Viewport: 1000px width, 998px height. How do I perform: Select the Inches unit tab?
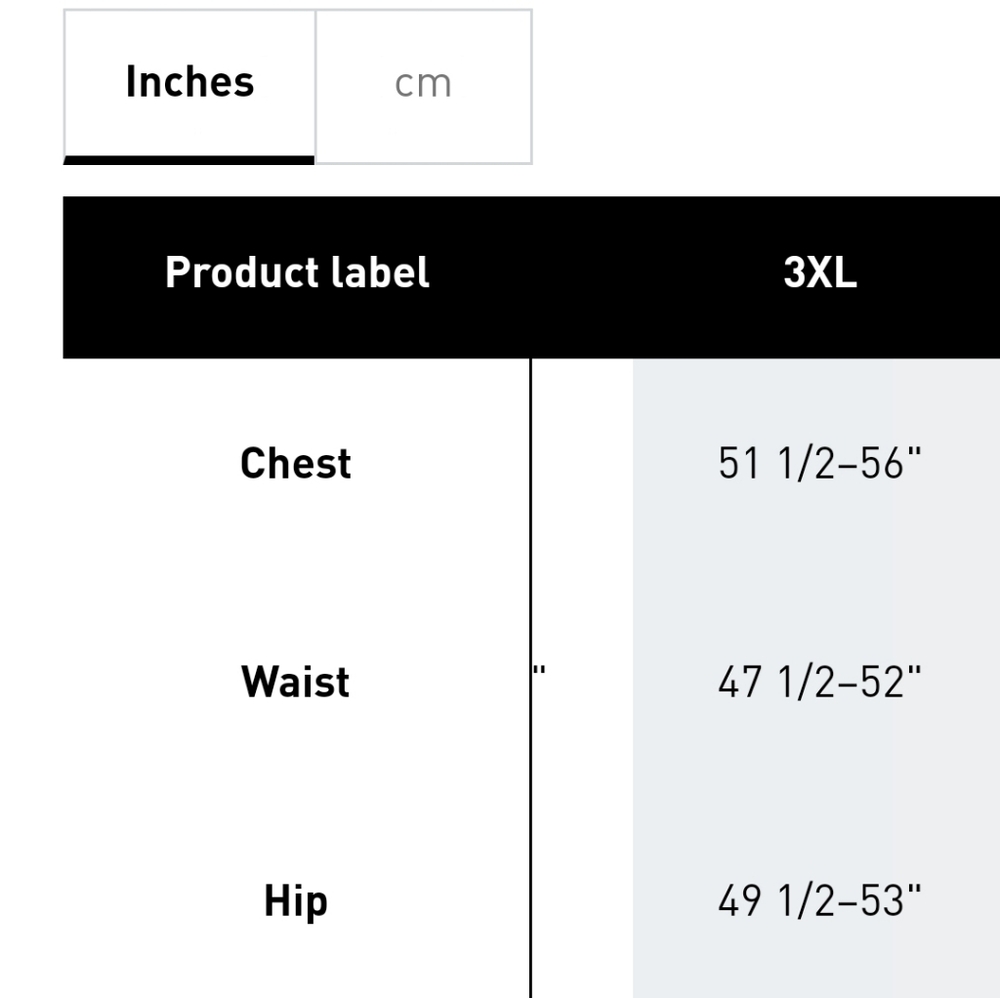(x=189, y=86)
